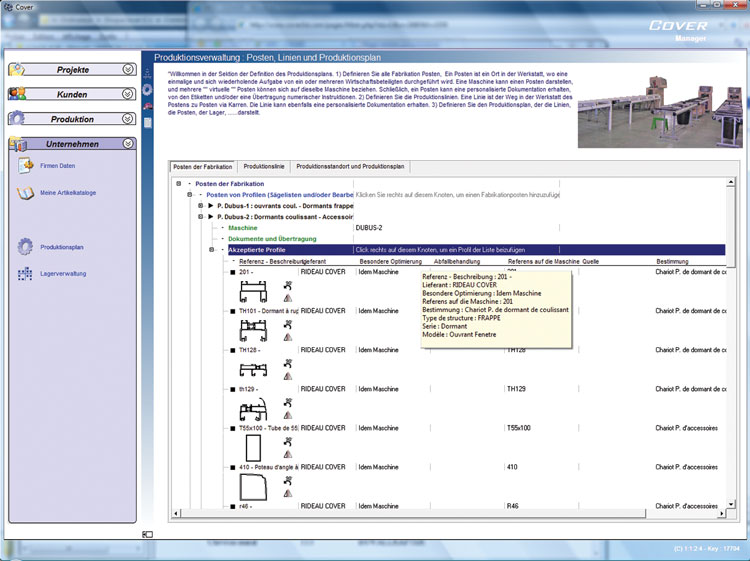
Task: Click the Projekte folder icon
Action: pos(17,69)
